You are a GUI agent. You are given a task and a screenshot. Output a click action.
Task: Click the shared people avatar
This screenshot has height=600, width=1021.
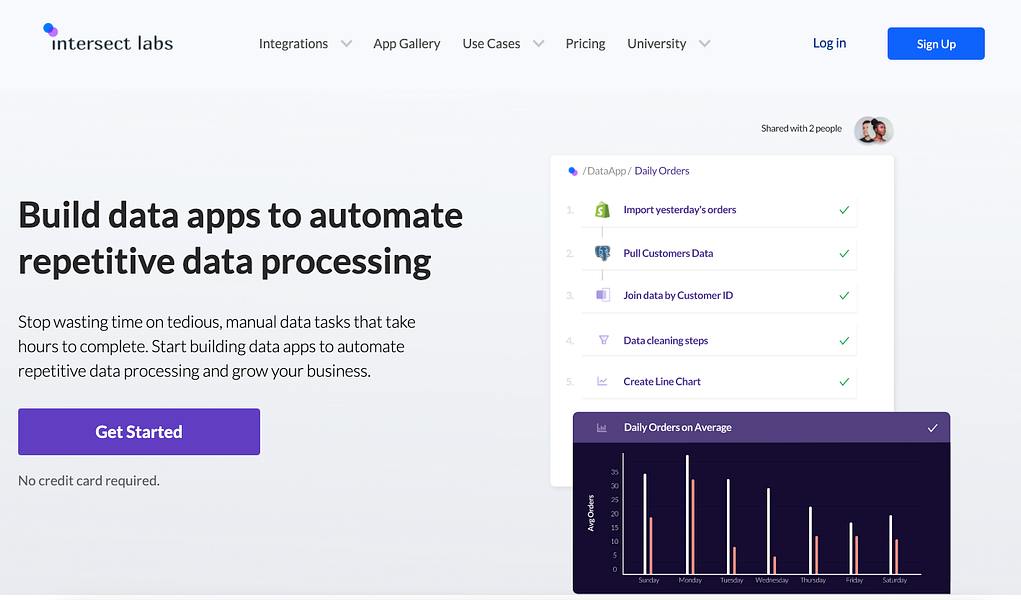point(874,130)
